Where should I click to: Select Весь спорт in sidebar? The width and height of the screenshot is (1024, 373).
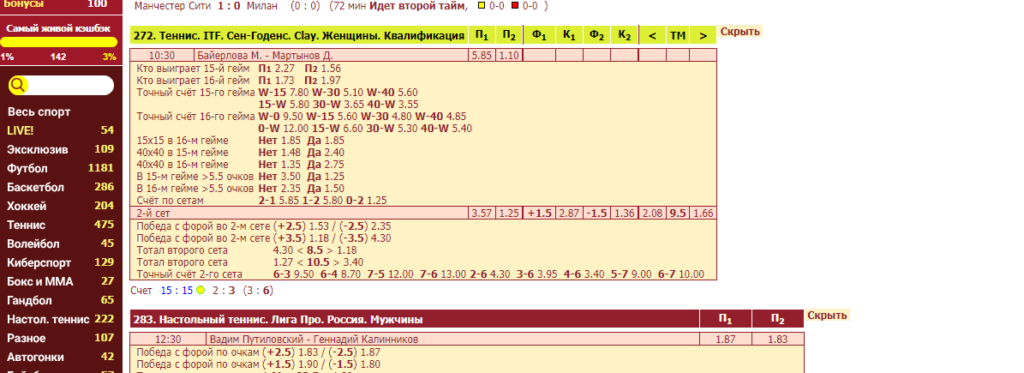[x=39, y=112]
